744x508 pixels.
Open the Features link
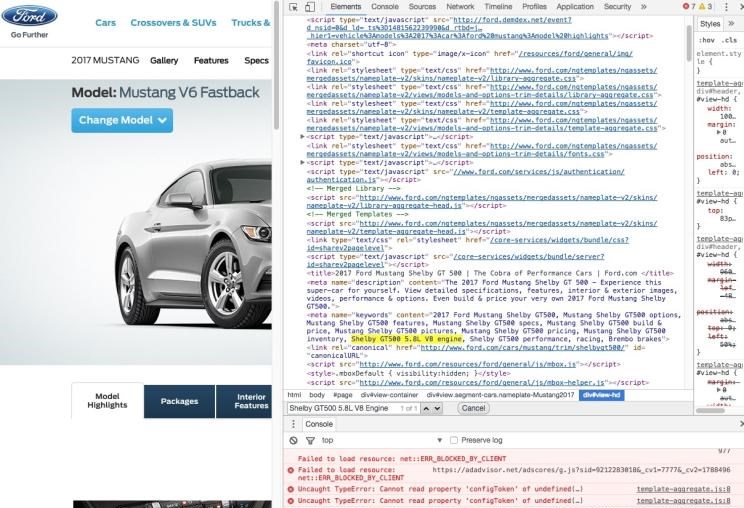pos(211,61)
